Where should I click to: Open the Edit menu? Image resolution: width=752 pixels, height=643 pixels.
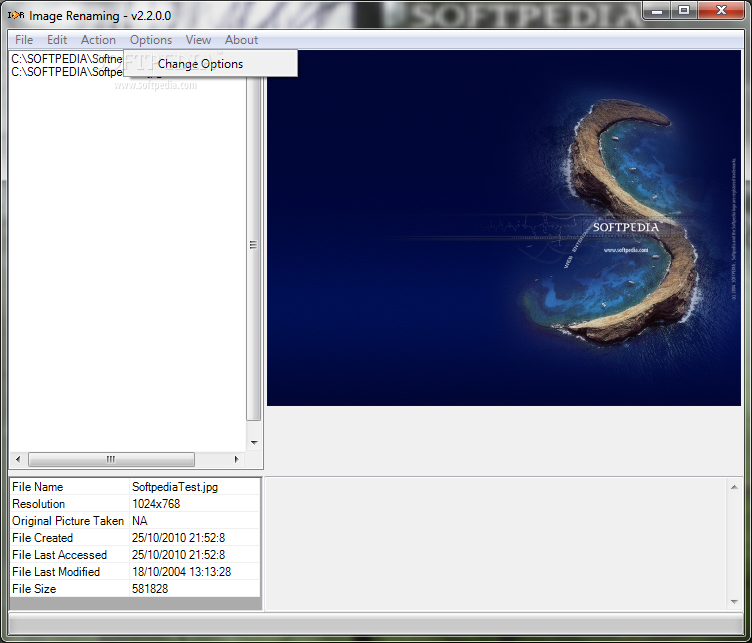coord(57,40)
